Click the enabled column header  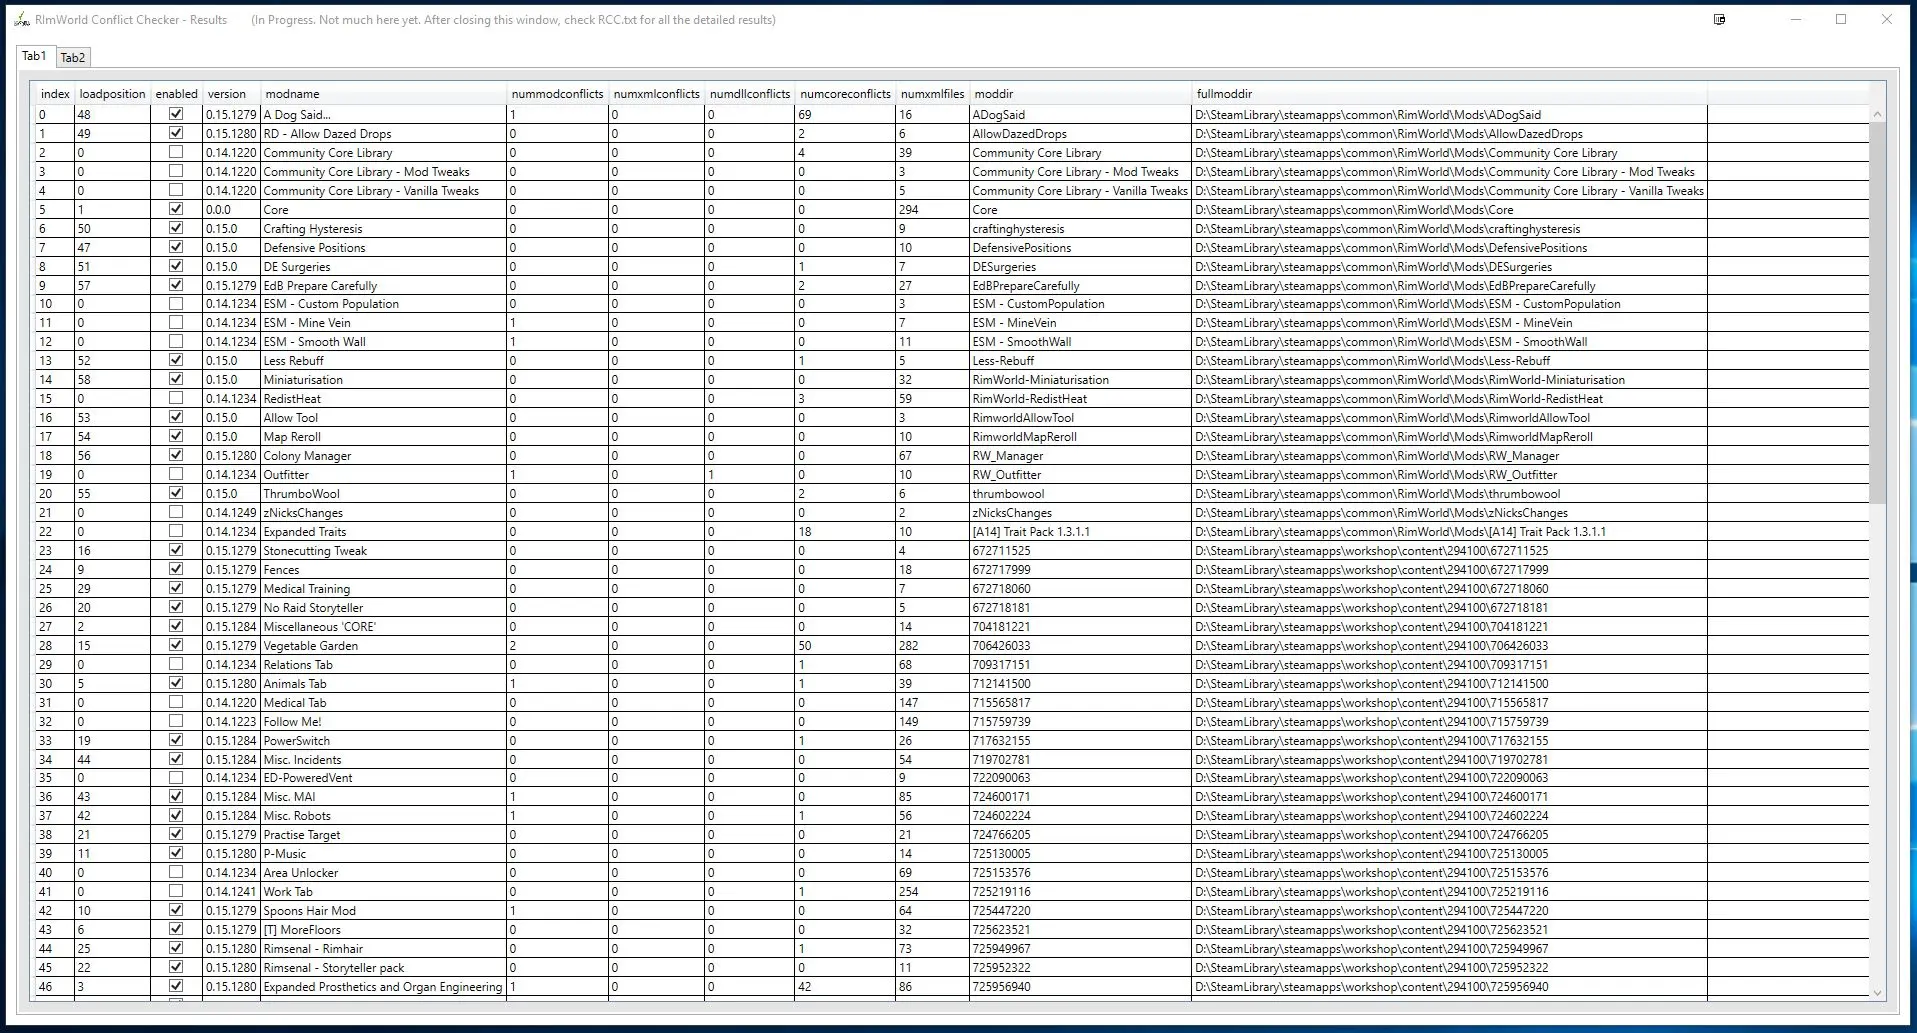pyautogui.click(x=176, y=94)
